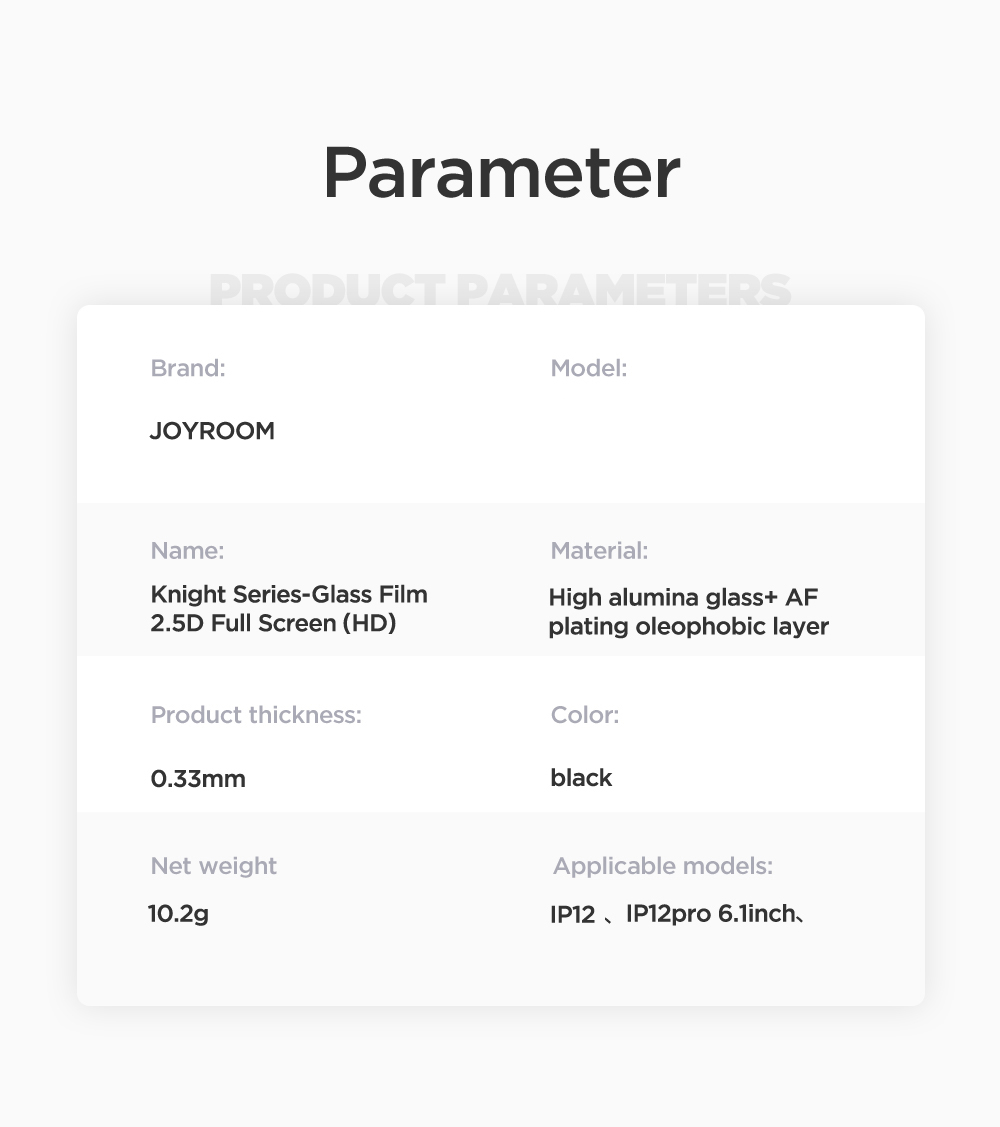Click the 10.2g weight value
The width and height of the screenshot is (1000, 1127).
pos(178,914)
